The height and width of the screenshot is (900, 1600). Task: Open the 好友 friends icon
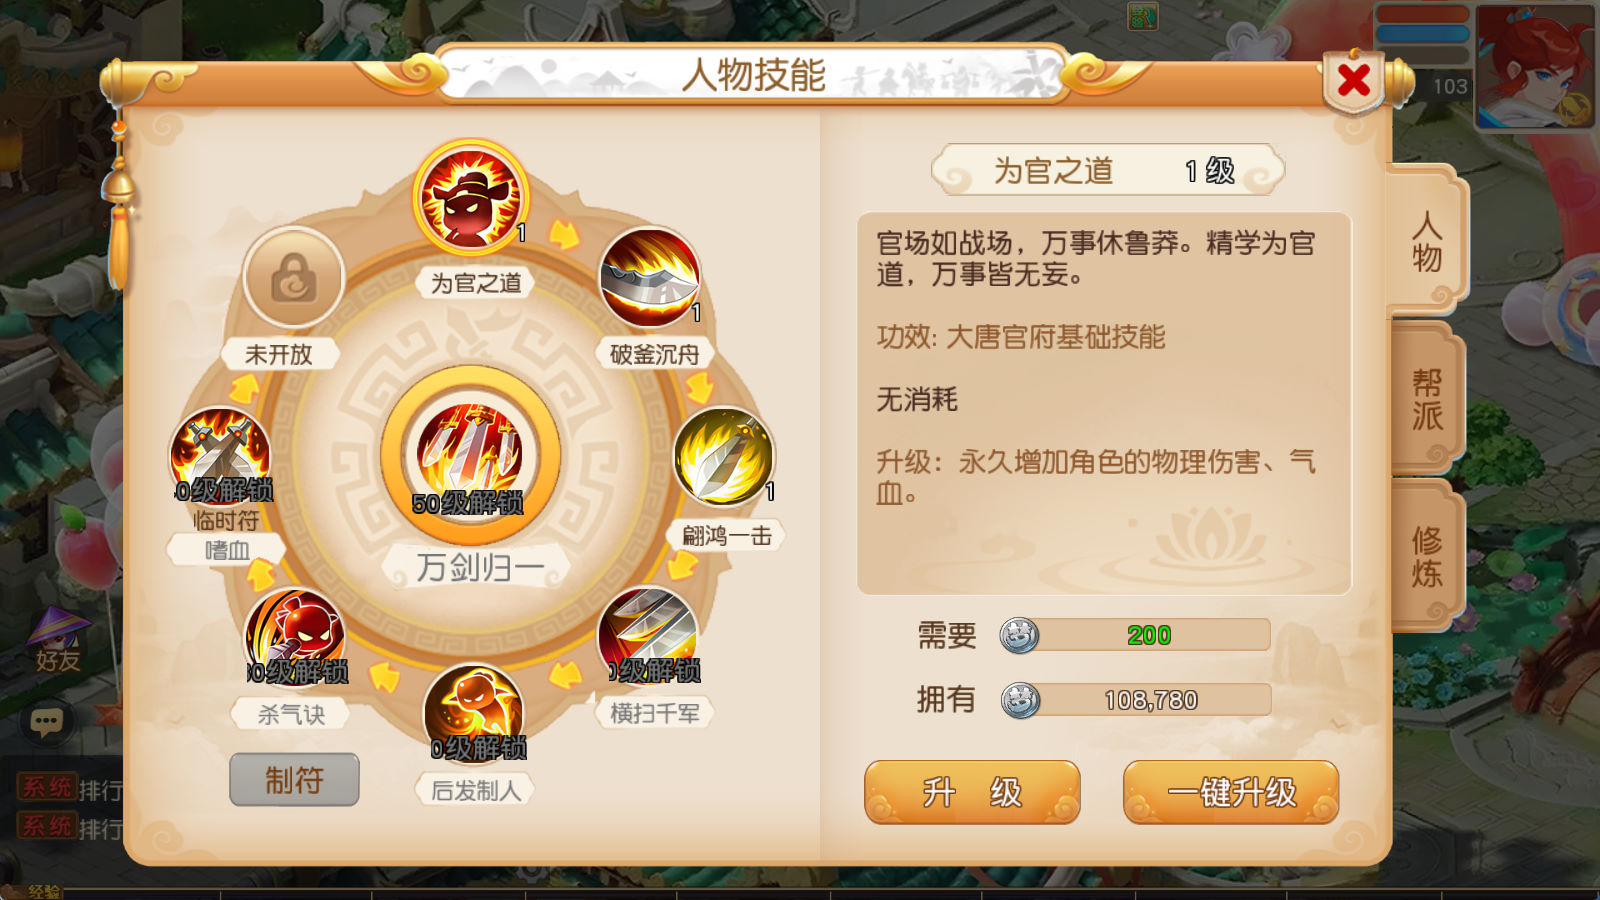[58, 640]
